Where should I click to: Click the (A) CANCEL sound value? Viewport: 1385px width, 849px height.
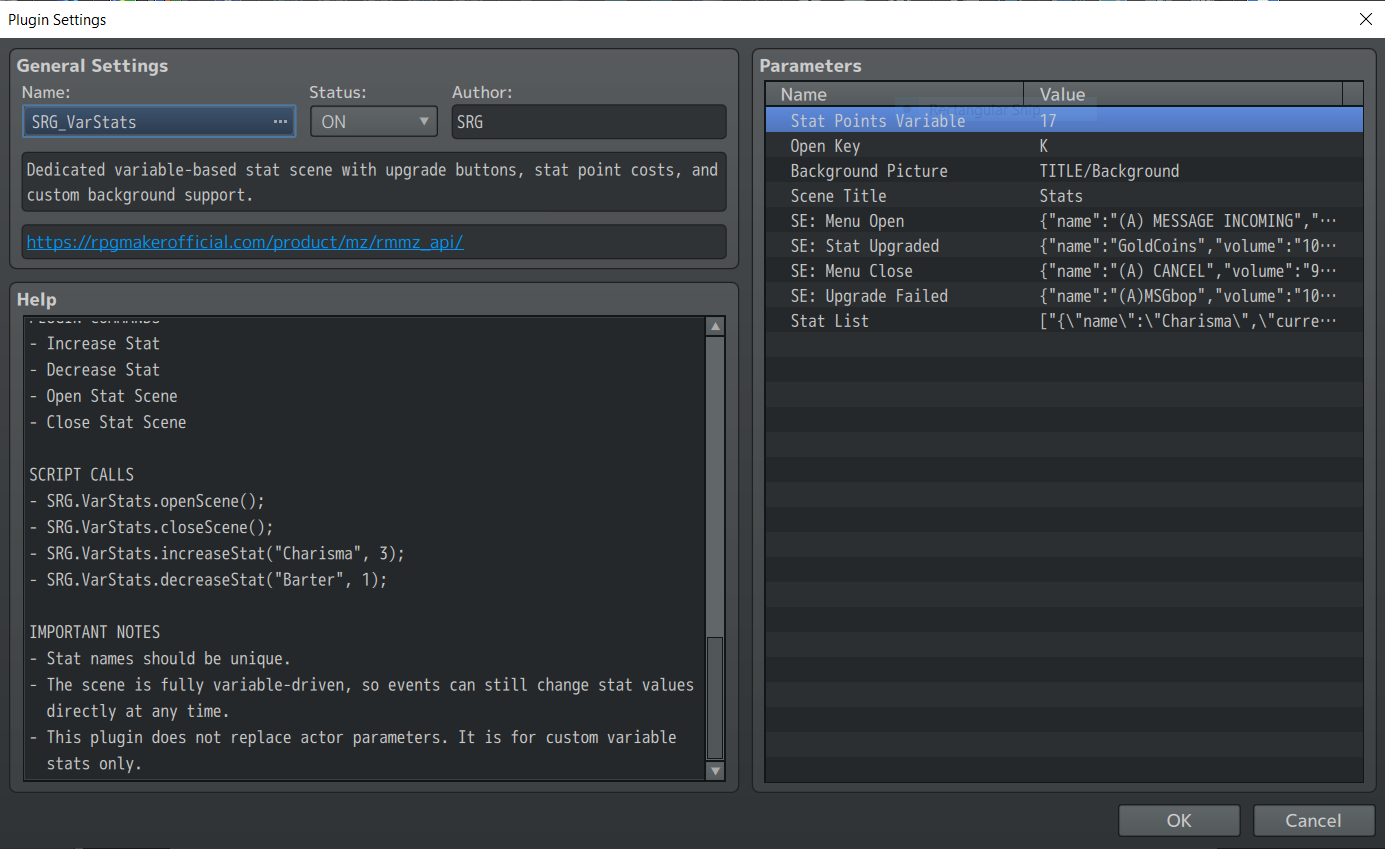[x=1187, y=271]
